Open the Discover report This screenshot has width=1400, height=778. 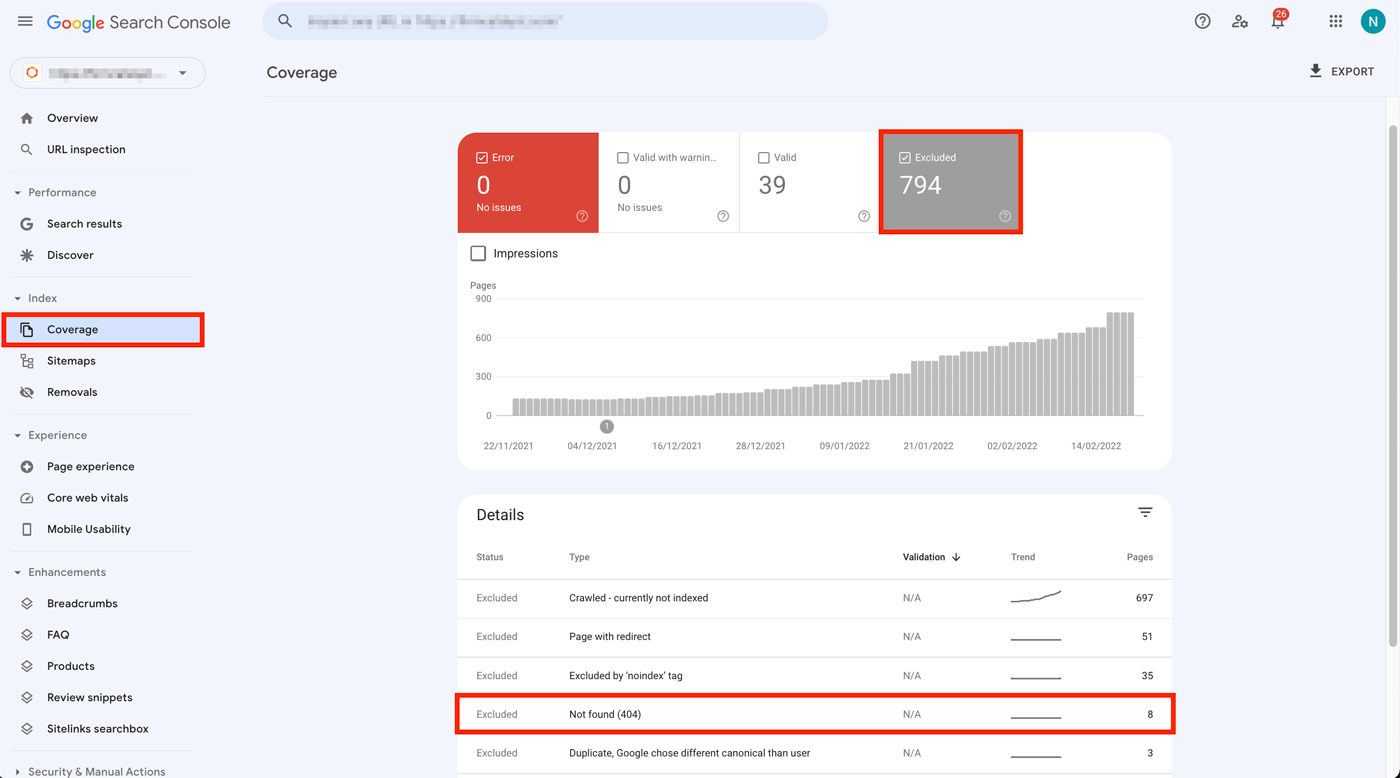[x=70, y=255]
